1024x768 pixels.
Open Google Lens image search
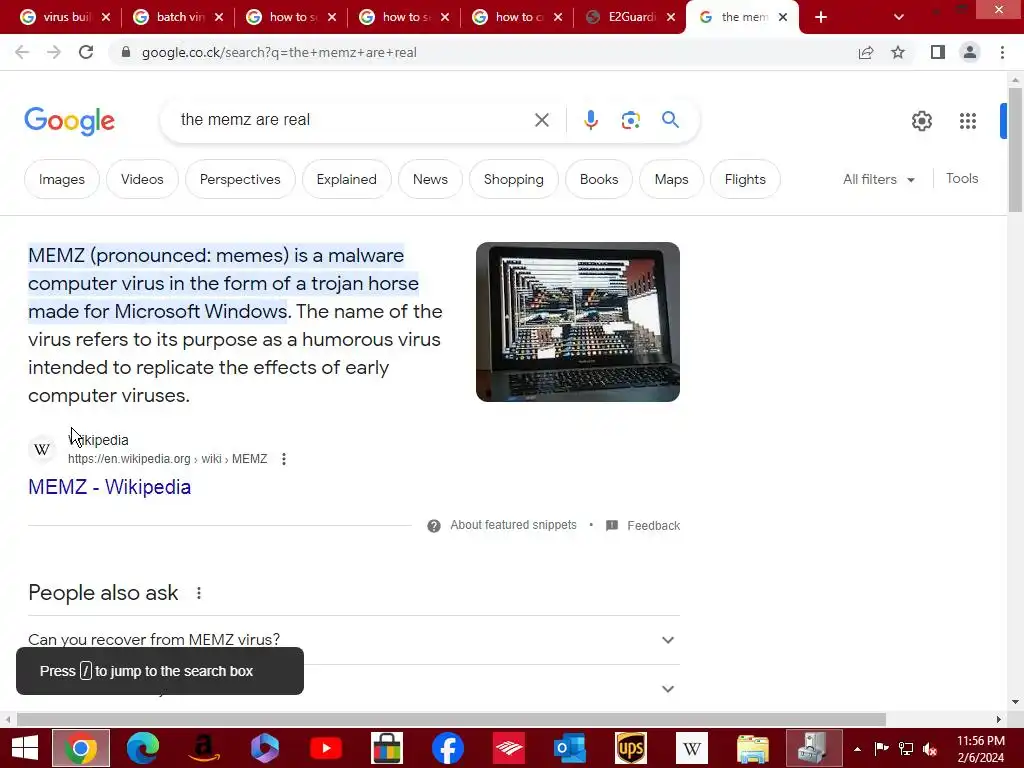click(630, 120)
